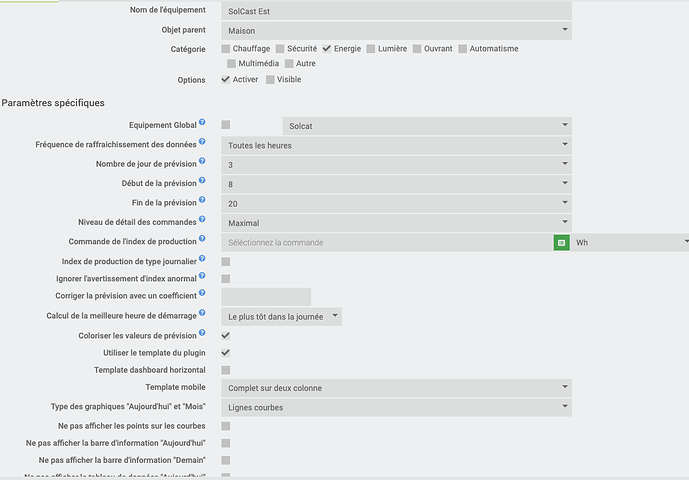The height and width of the screenshot is (480, 689).
Task: Click help icon for Calcul de la meilleure heure
Action: pyautogui.click(x=202, y=314)
